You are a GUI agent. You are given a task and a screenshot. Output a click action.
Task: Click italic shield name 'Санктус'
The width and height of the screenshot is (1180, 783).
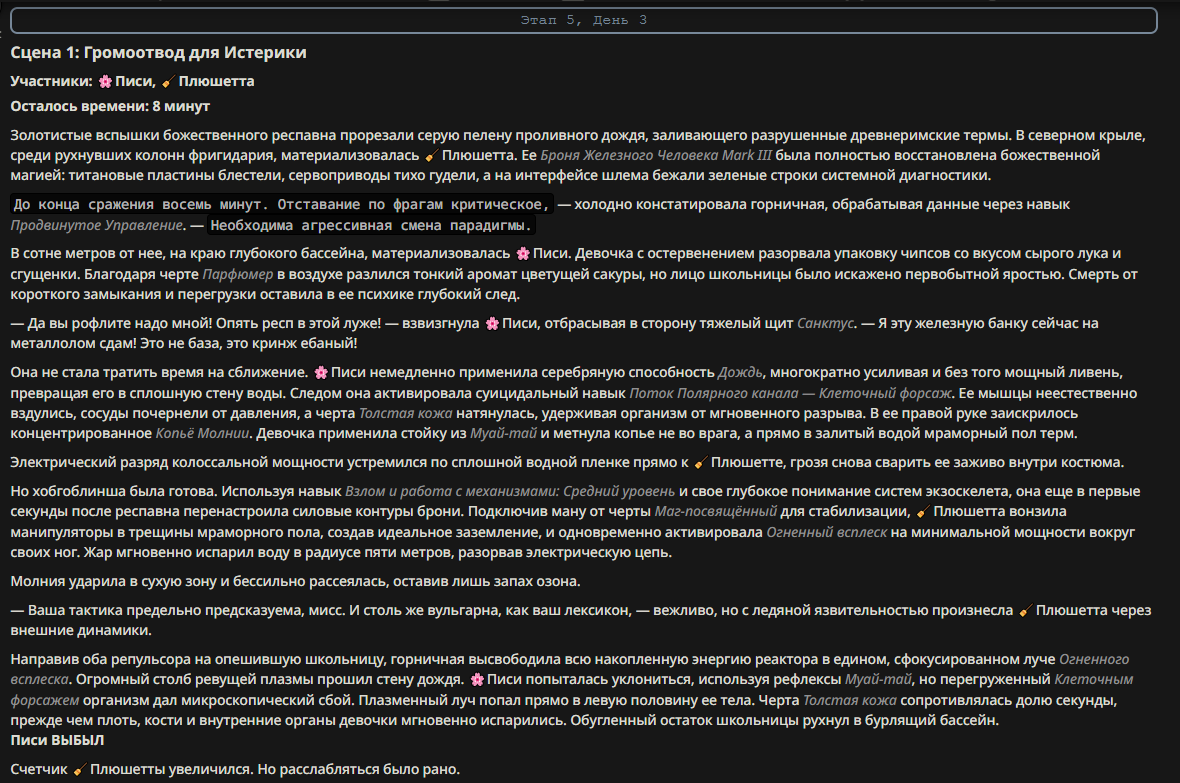826,323
